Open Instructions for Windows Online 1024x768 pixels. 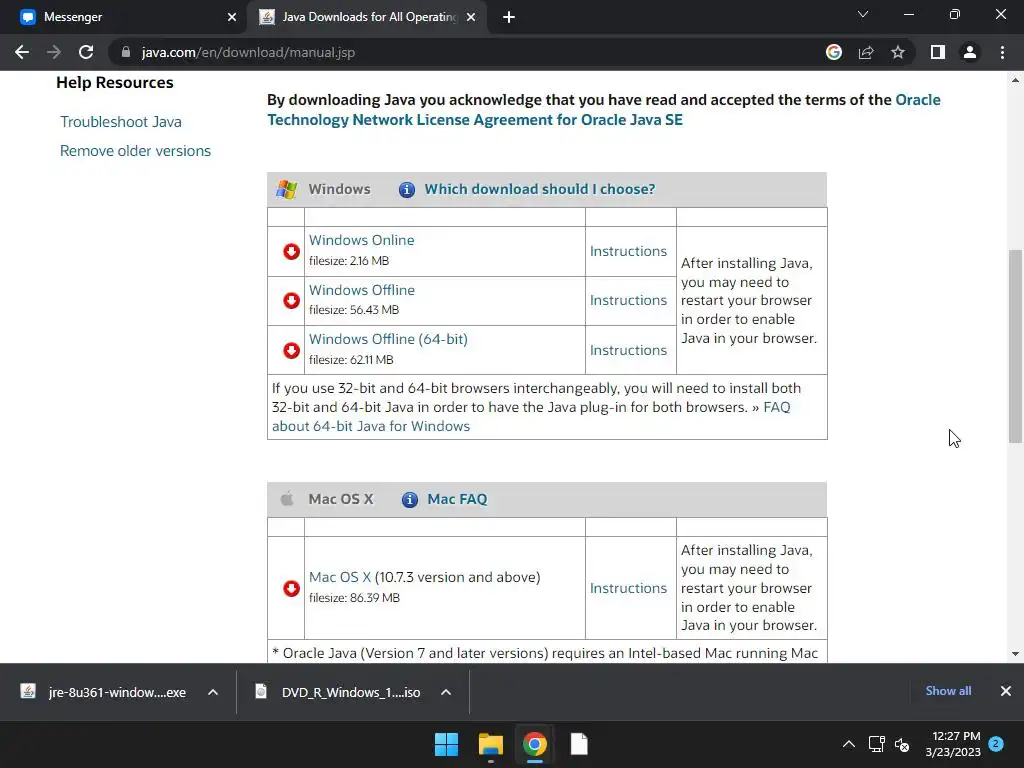tap(628, 251)
